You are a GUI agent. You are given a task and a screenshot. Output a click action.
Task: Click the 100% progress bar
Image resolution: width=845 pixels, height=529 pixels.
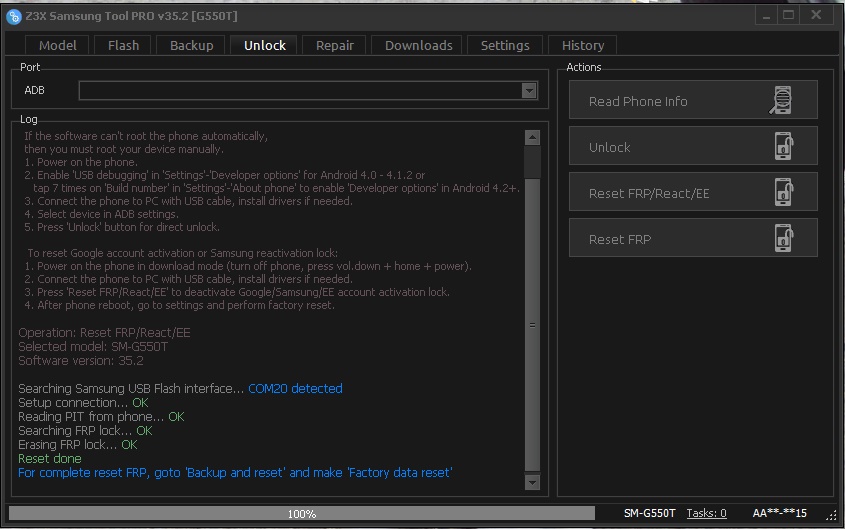click(x=302, y=513)
